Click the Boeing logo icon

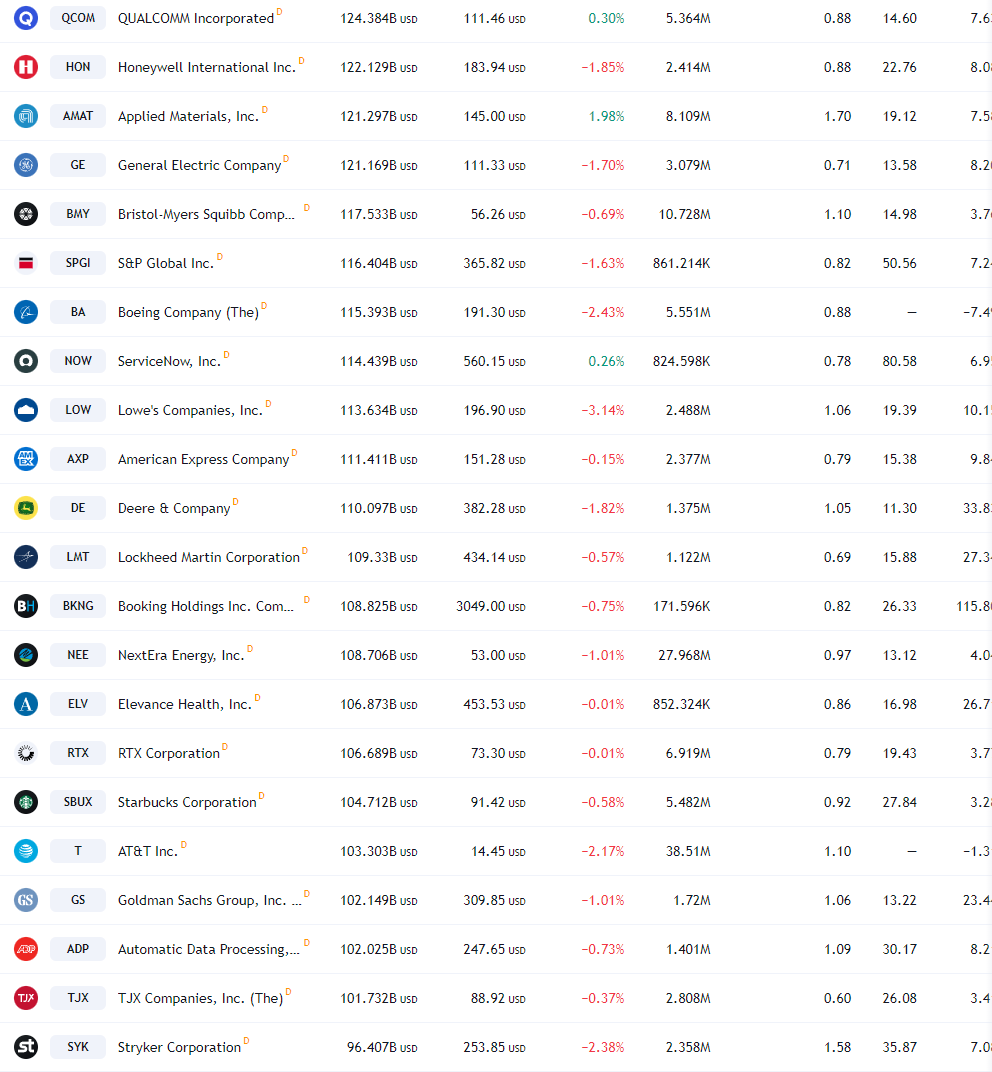[26, 312]
